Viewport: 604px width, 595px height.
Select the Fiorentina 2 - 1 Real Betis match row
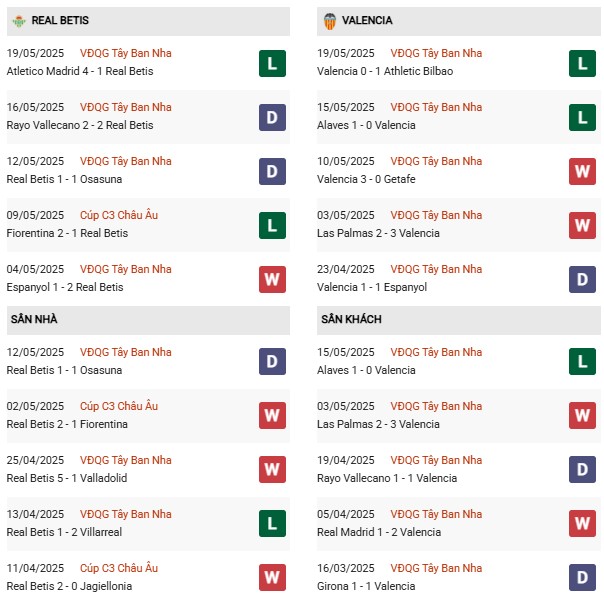[x=148, y=225]
